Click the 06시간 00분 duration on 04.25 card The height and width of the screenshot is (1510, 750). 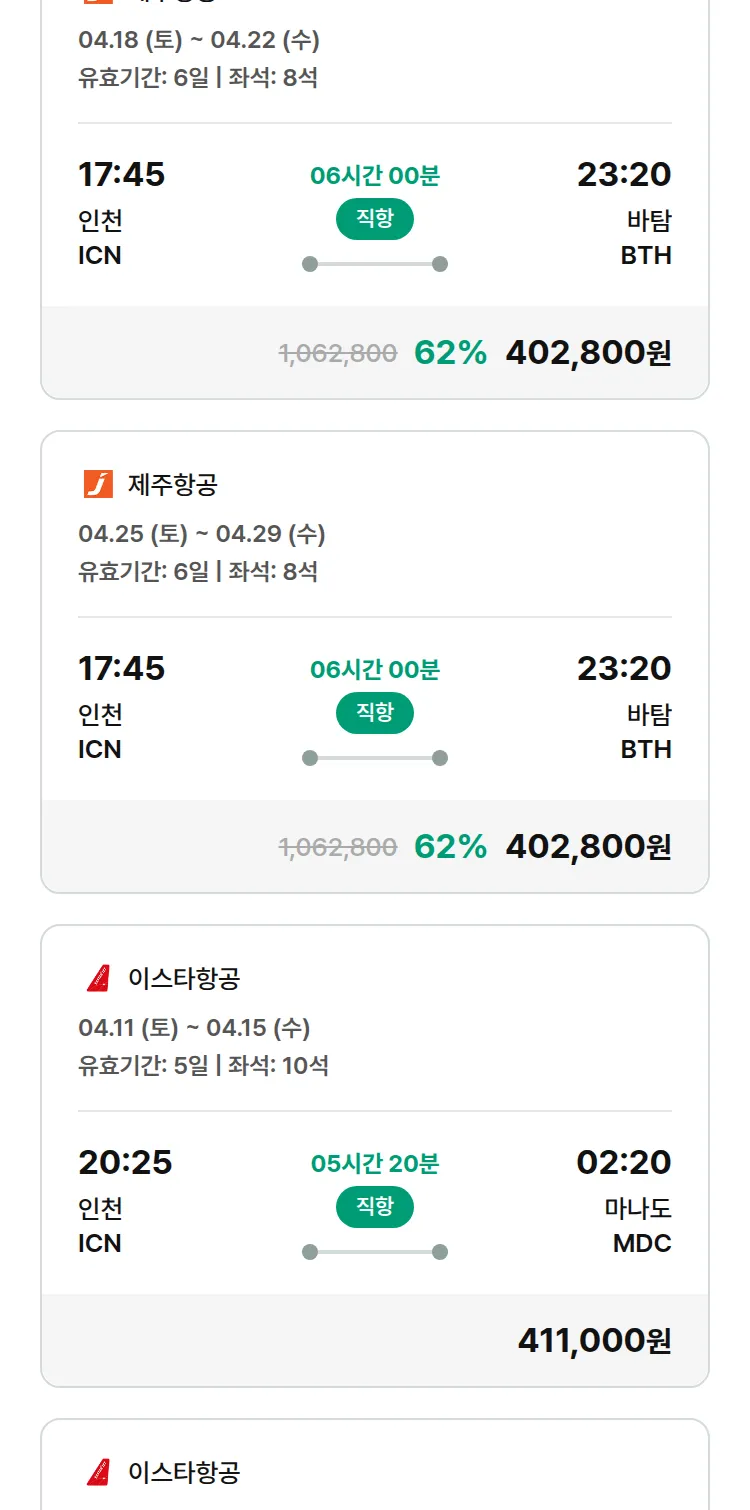tap(375, 670)
